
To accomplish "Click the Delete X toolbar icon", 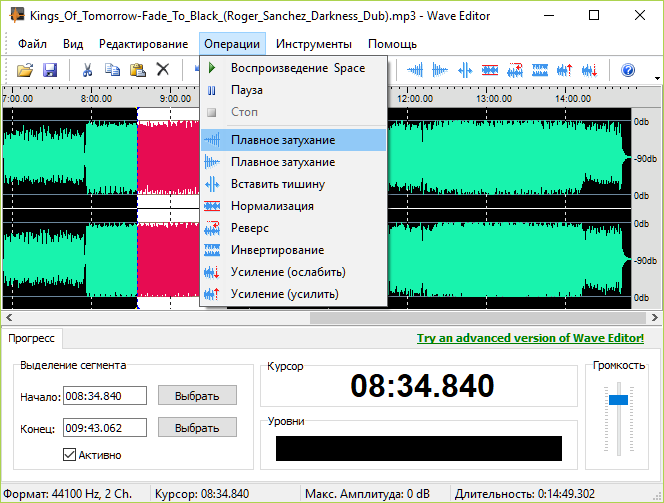I will pyautogui.click(x=163, y=69).
